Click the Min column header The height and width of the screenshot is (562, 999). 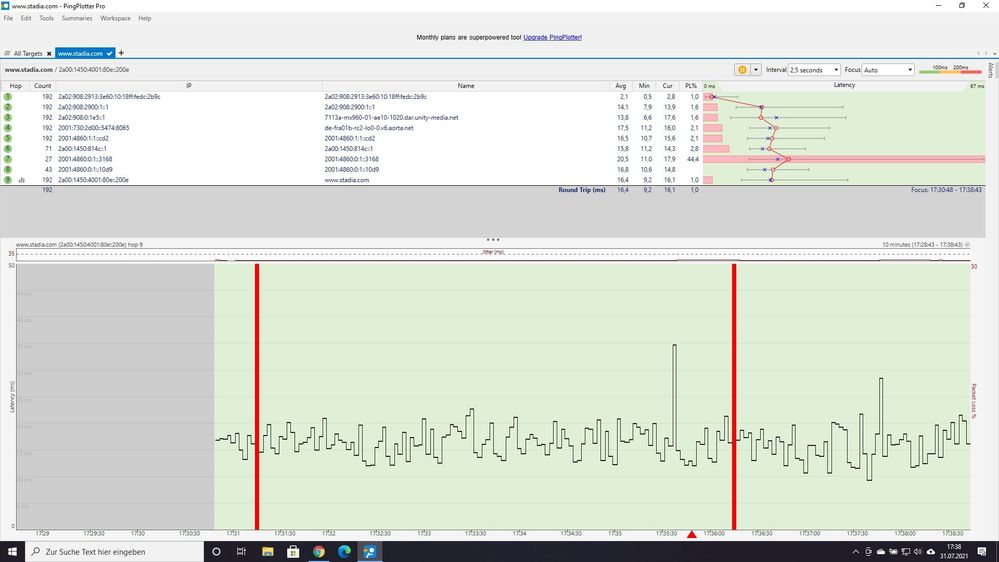[x=644, y=85]
